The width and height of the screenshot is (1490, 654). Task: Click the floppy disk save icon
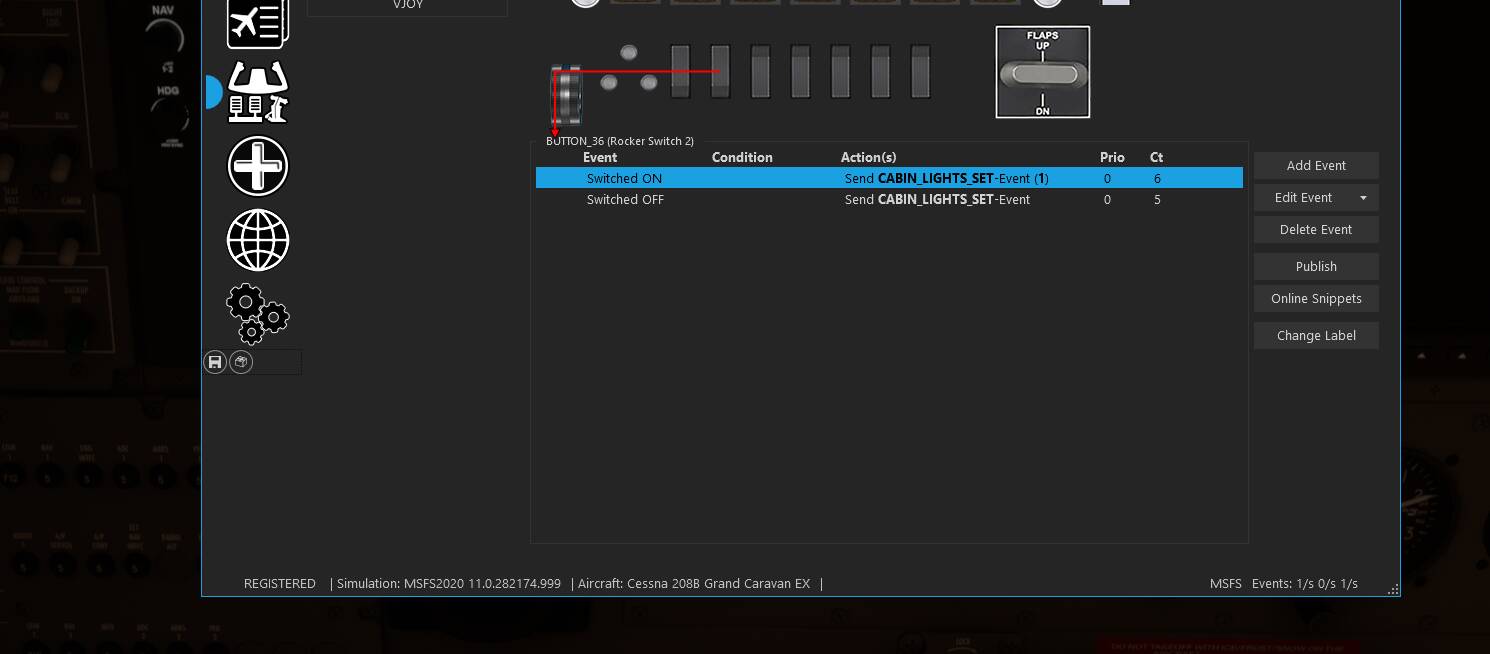point(215,362)
